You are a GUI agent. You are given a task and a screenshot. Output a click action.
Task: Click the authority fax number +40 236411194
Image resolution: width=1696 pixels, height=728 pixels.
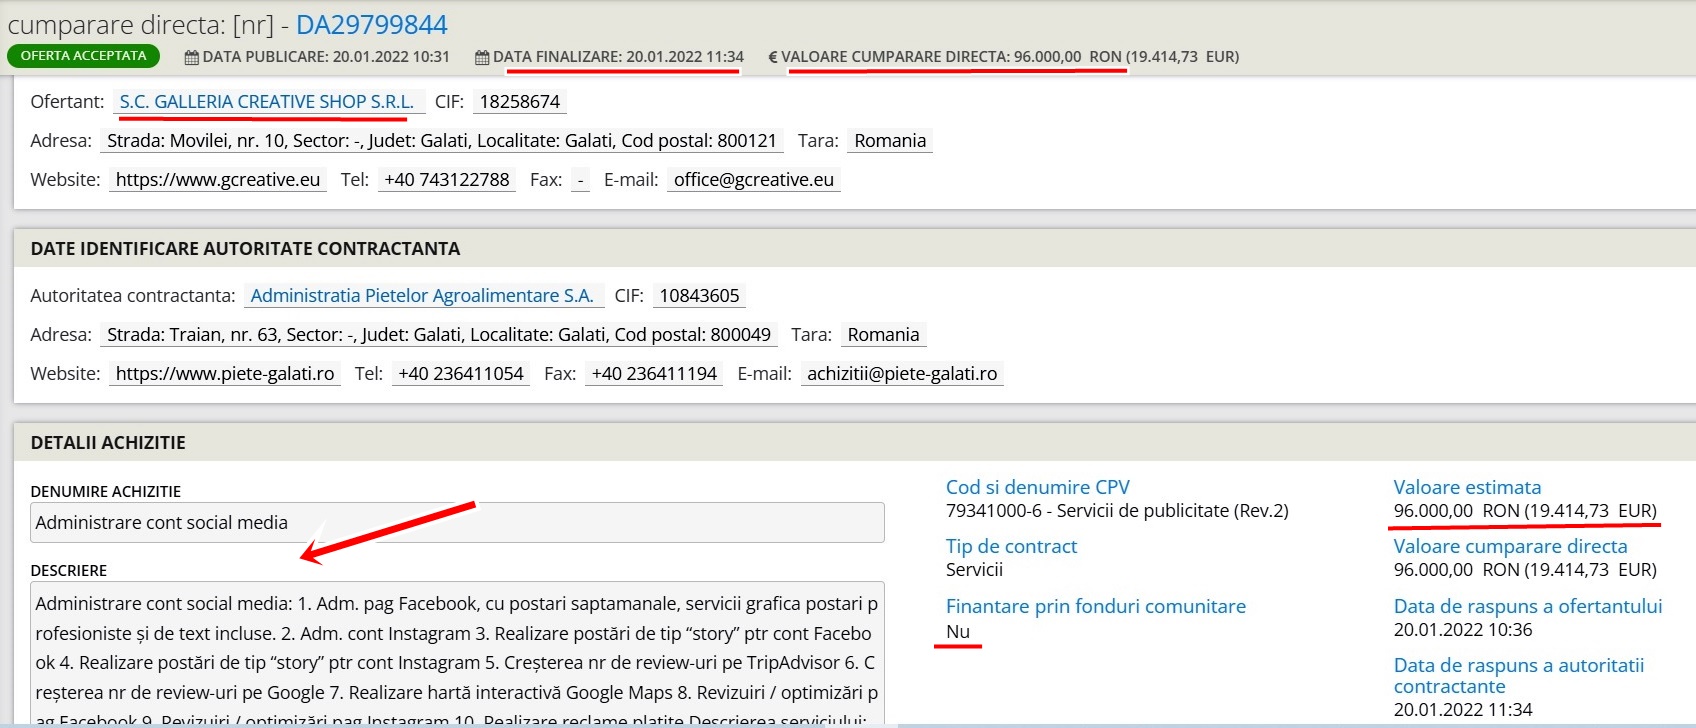tap(654, 373)
